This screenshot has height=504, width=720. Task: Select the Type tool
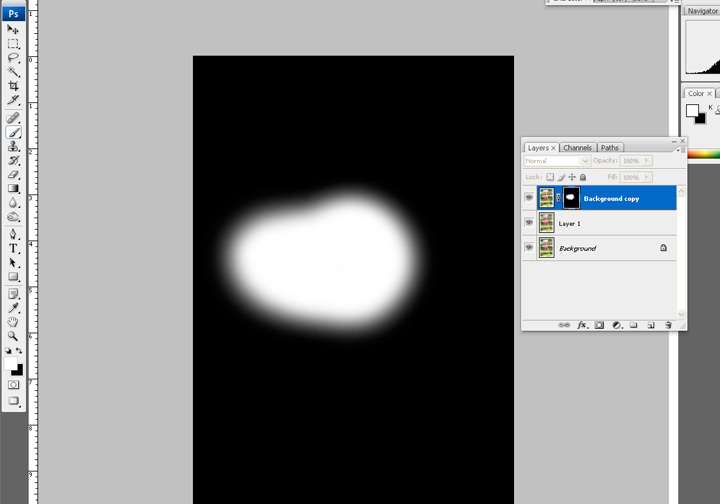pos(14,248)
